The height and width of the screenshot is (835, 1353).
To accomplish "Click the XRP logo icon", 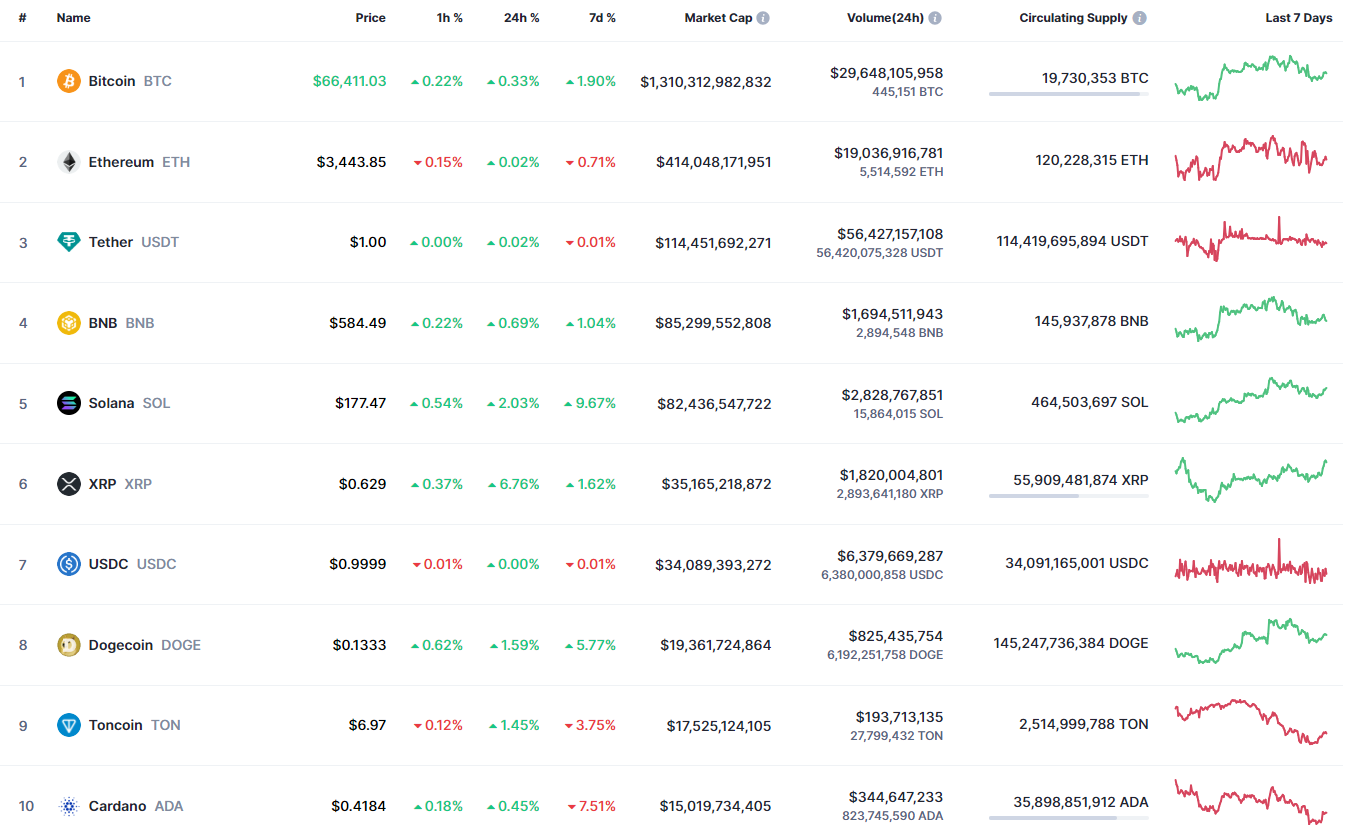I will 68,484.
